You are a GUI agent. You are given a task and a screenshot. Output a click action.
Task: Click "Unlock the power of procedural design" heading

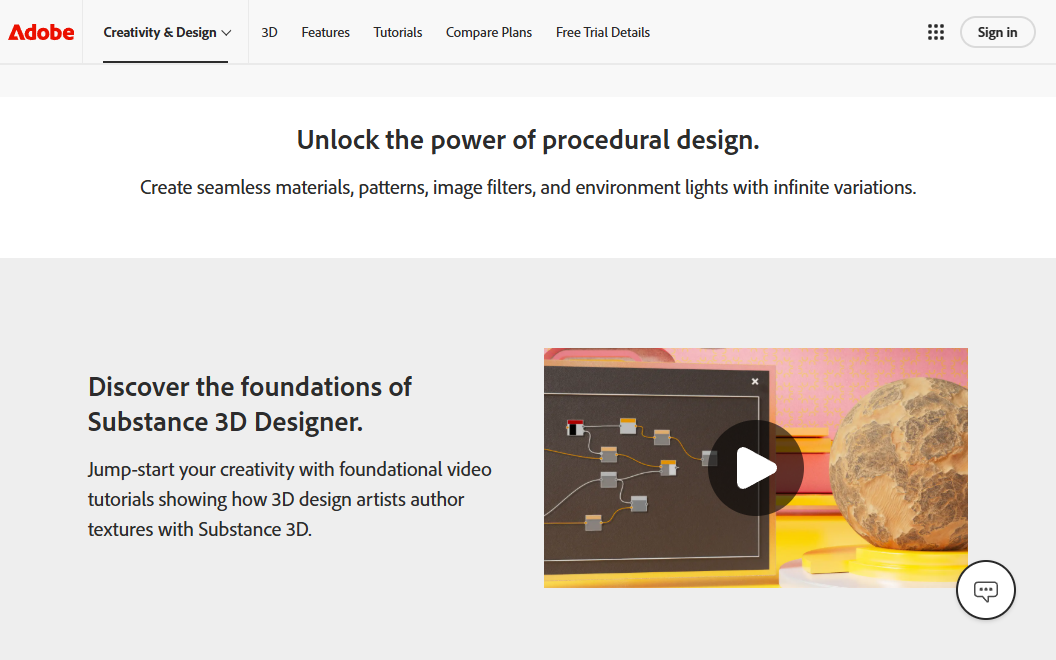(528, 140)
